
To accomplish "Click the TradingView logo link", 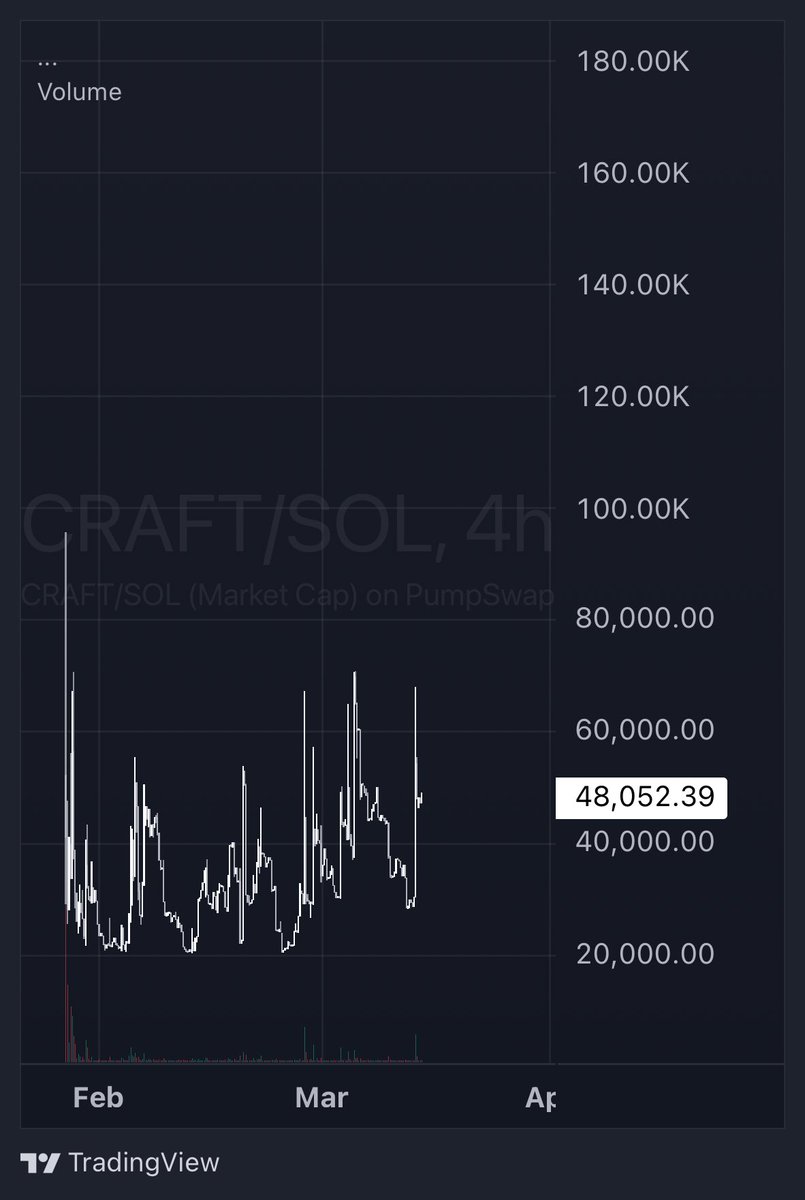I will (x=120, y=1163).
